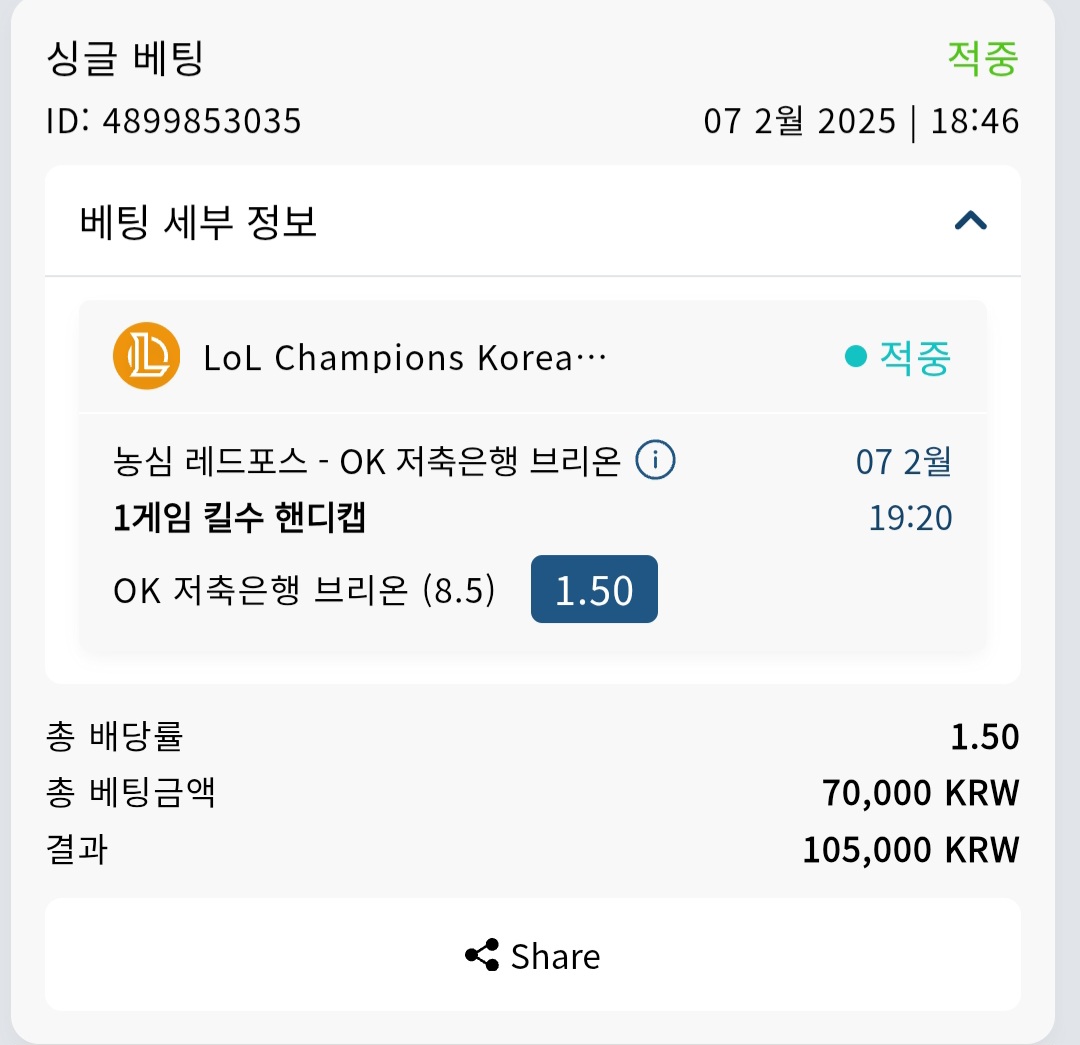Click the League of Legends orange logo icon

[x=147, y=356]
